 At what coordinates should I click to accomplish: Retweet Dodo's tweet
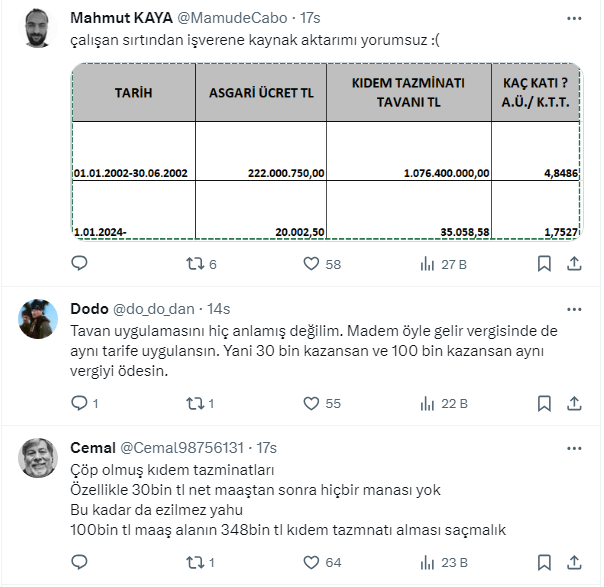coord(196,403)
